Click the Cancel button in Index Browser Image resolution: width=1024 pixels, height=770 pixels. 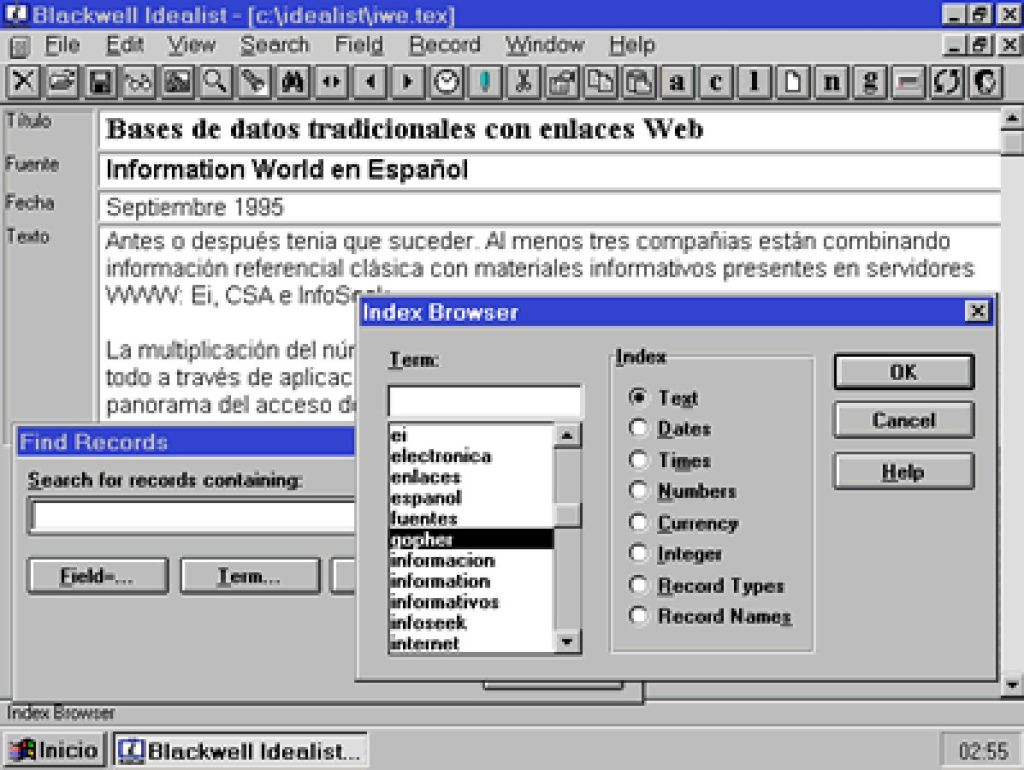click(x=903, y=420)
